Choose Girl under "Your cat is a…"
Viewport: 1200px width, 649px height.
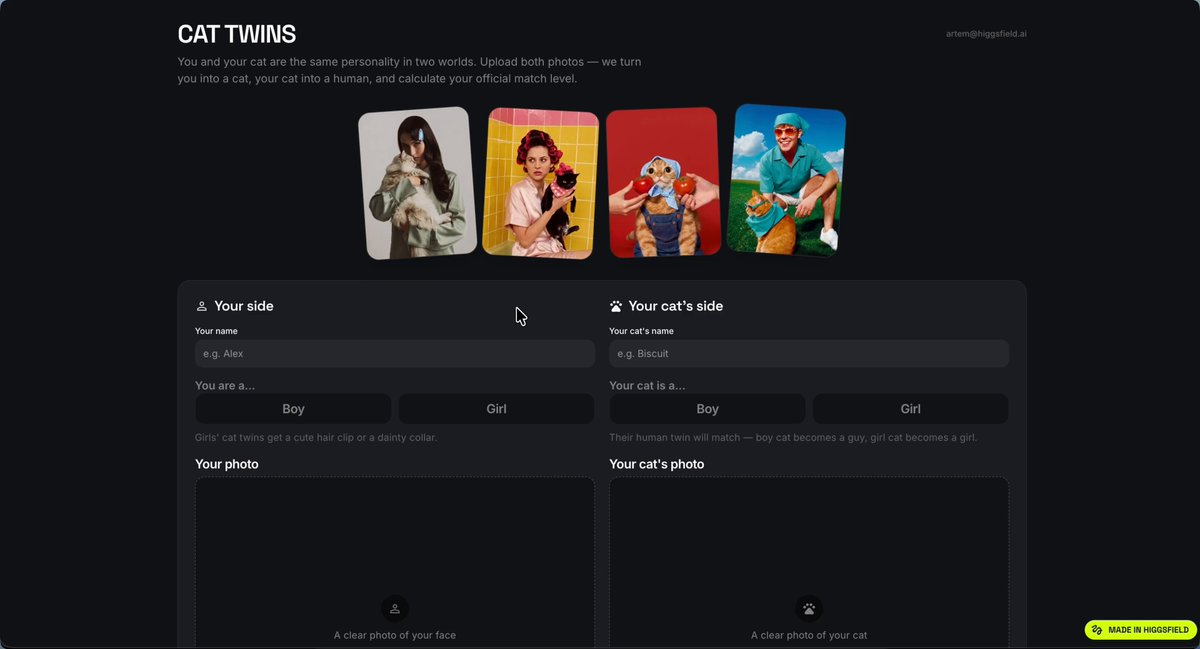911,409
